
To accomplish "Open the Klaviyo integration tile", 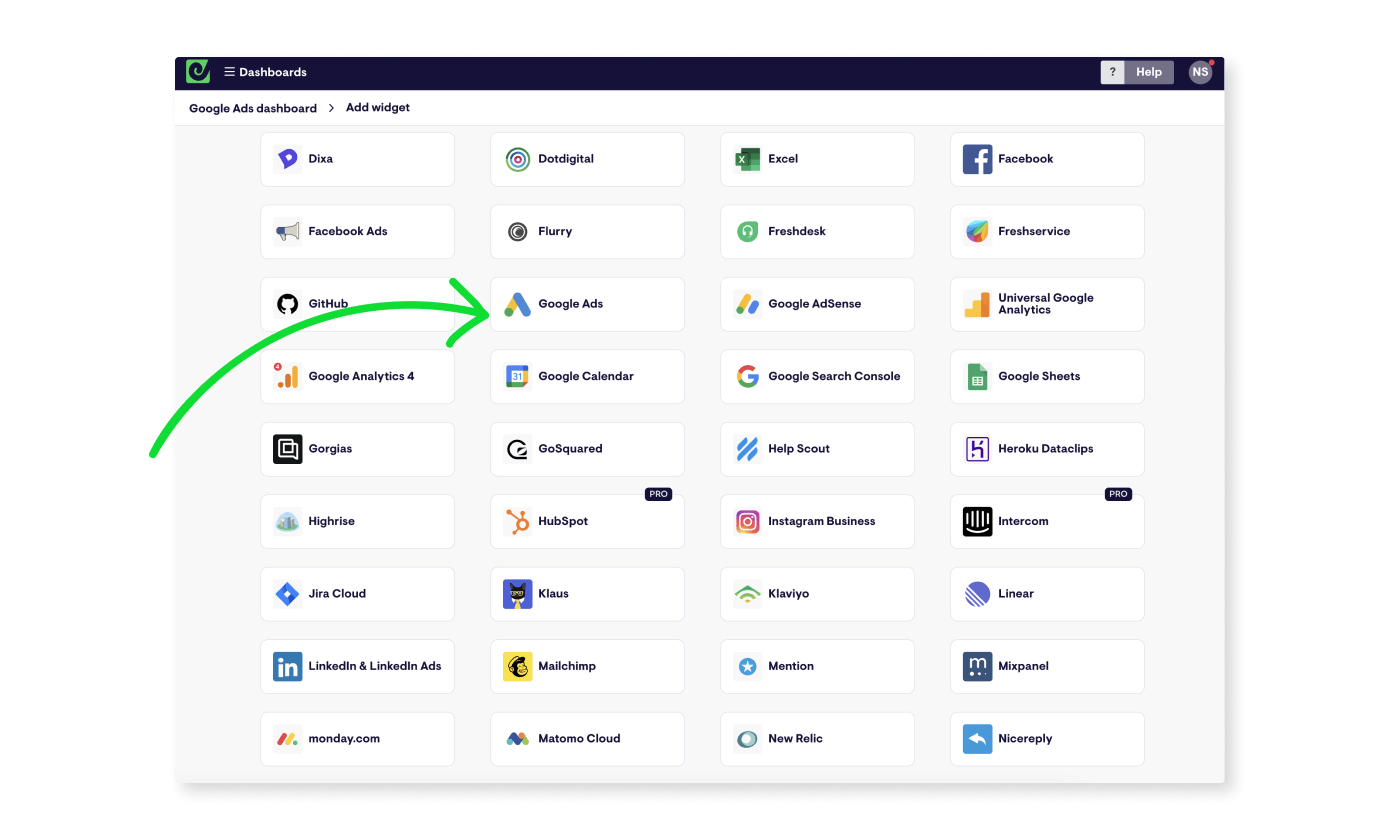I will (817, 593).
